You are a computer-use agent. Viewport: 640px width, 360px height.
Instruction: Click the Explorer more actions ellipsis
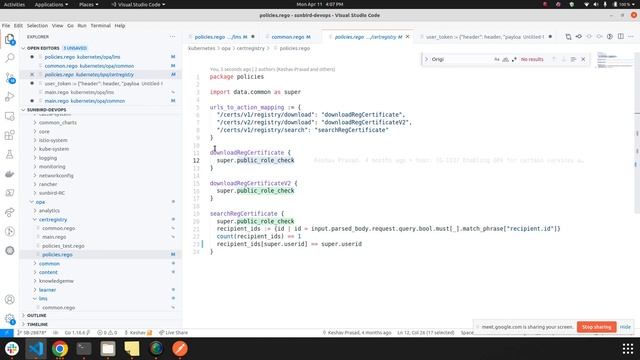click(x=172, y=37)
